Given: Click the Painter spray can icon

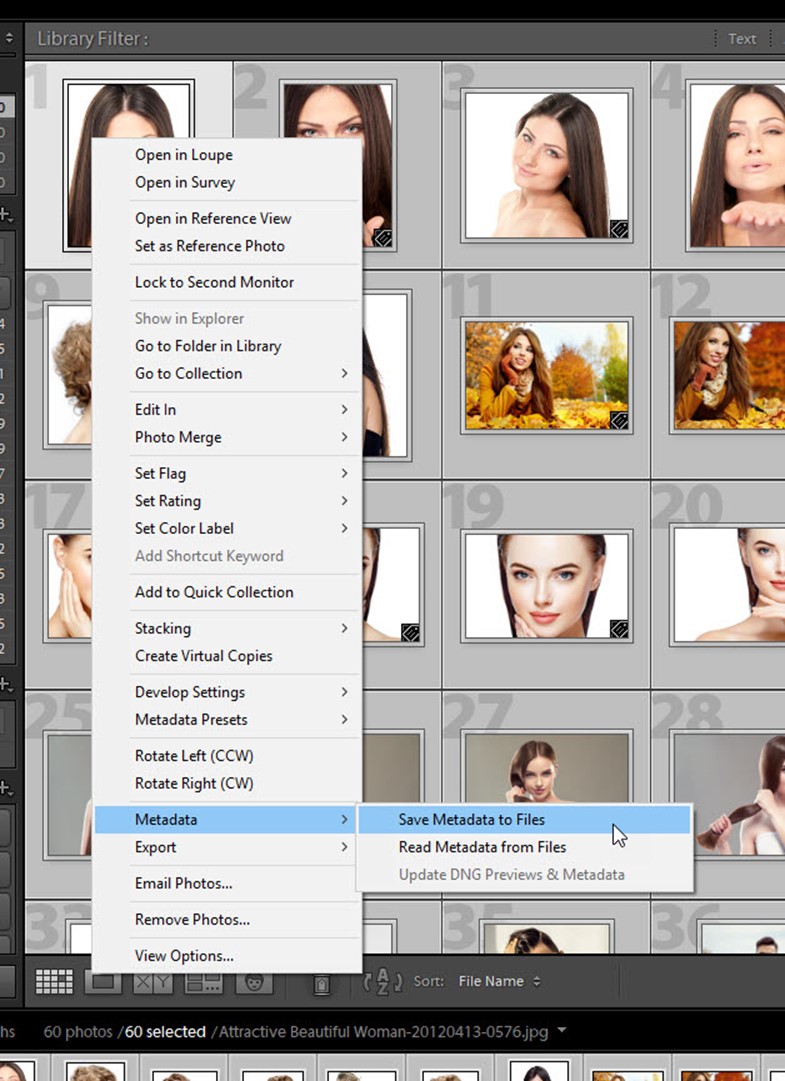Looking at the screenshot, I should [321, 984].
